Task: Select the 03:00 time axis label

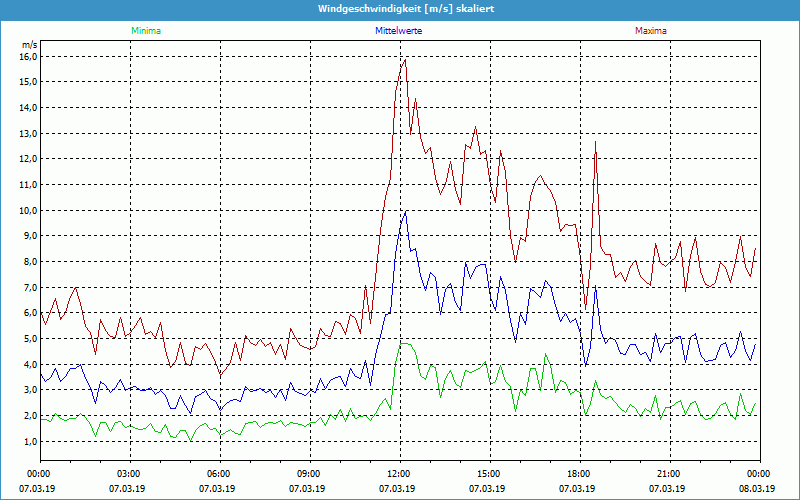Action: click(129, 473)
